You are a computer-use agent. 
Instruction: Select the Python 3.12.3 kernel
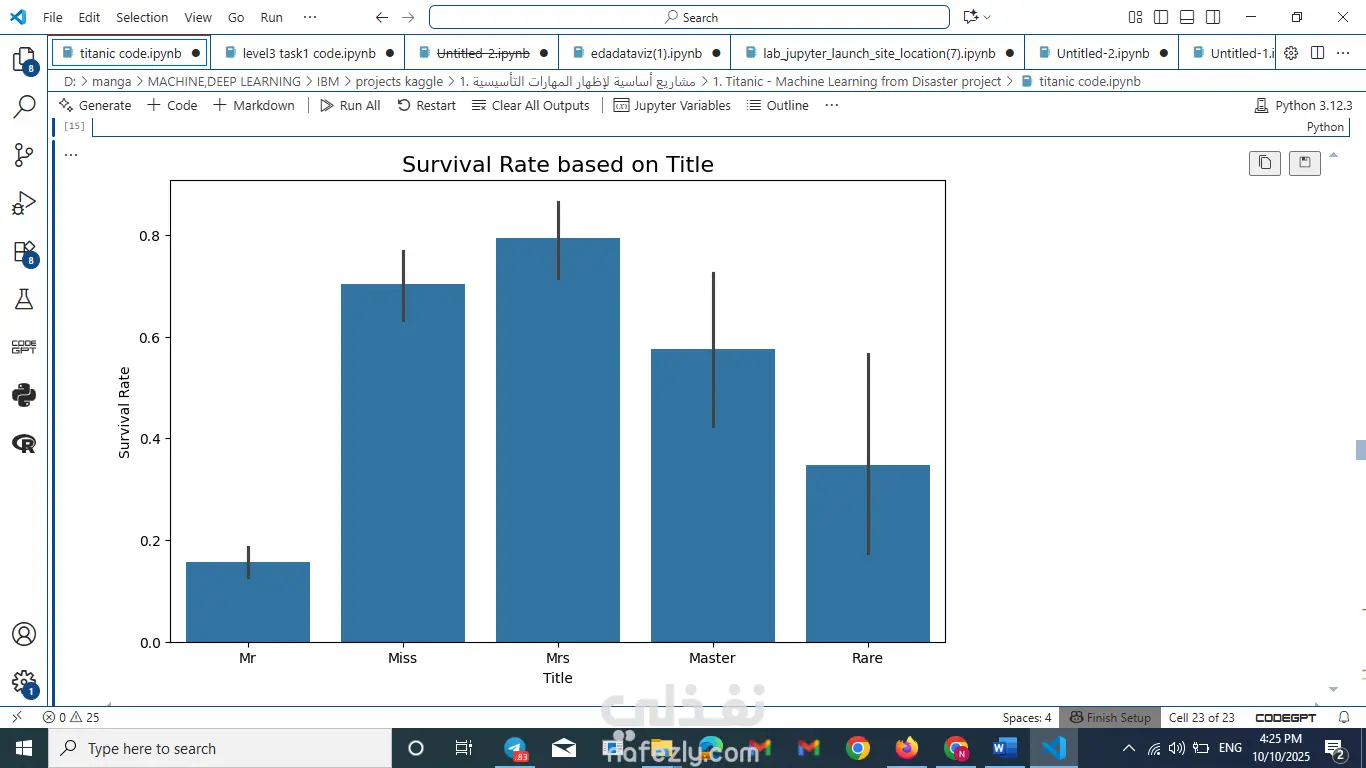1303,105
